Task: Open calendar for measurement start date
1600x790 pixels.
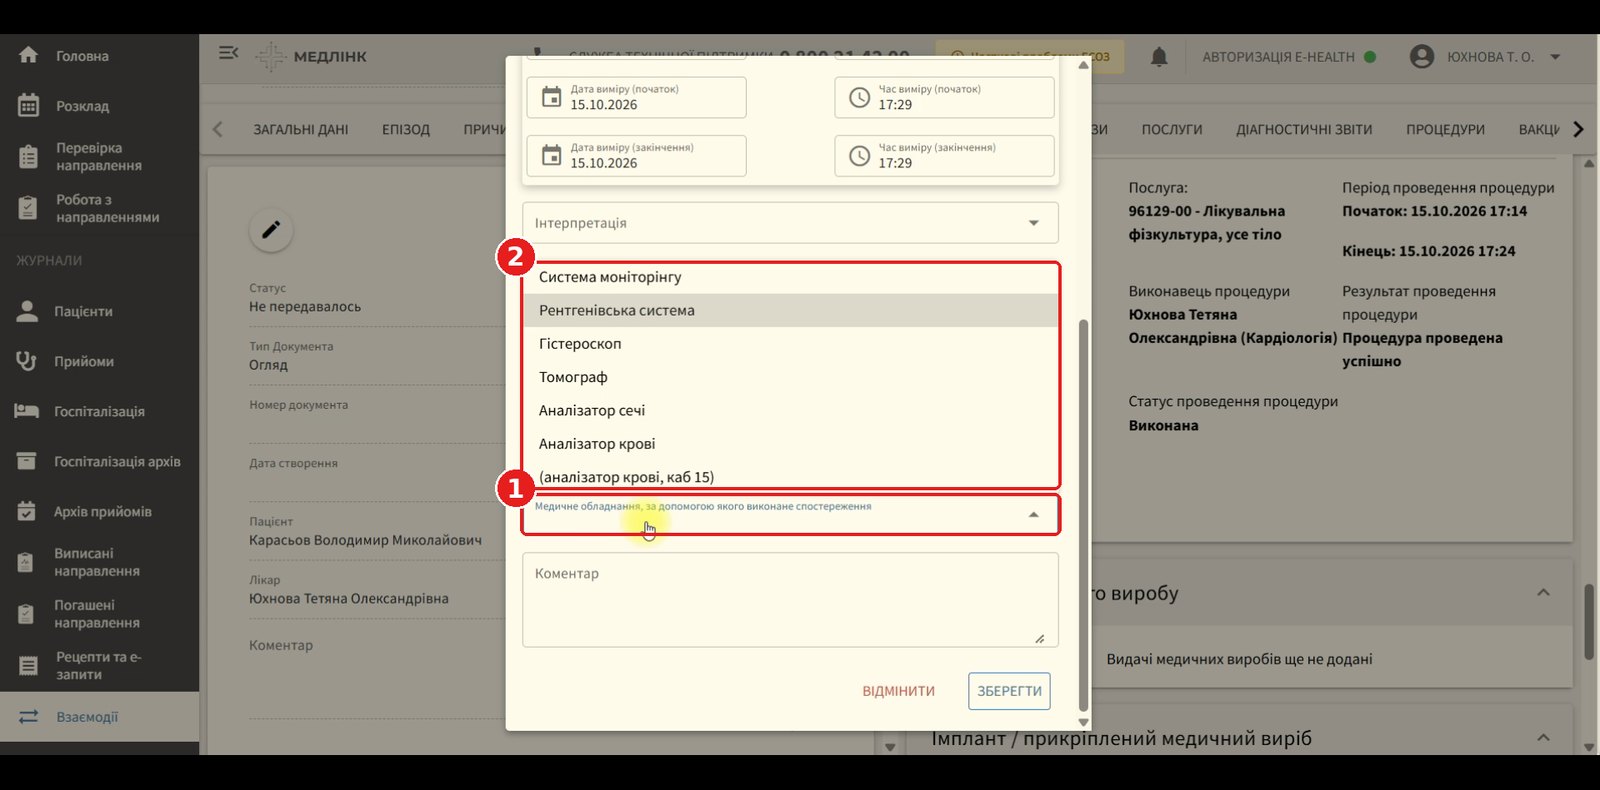Action: click(552, 97)
